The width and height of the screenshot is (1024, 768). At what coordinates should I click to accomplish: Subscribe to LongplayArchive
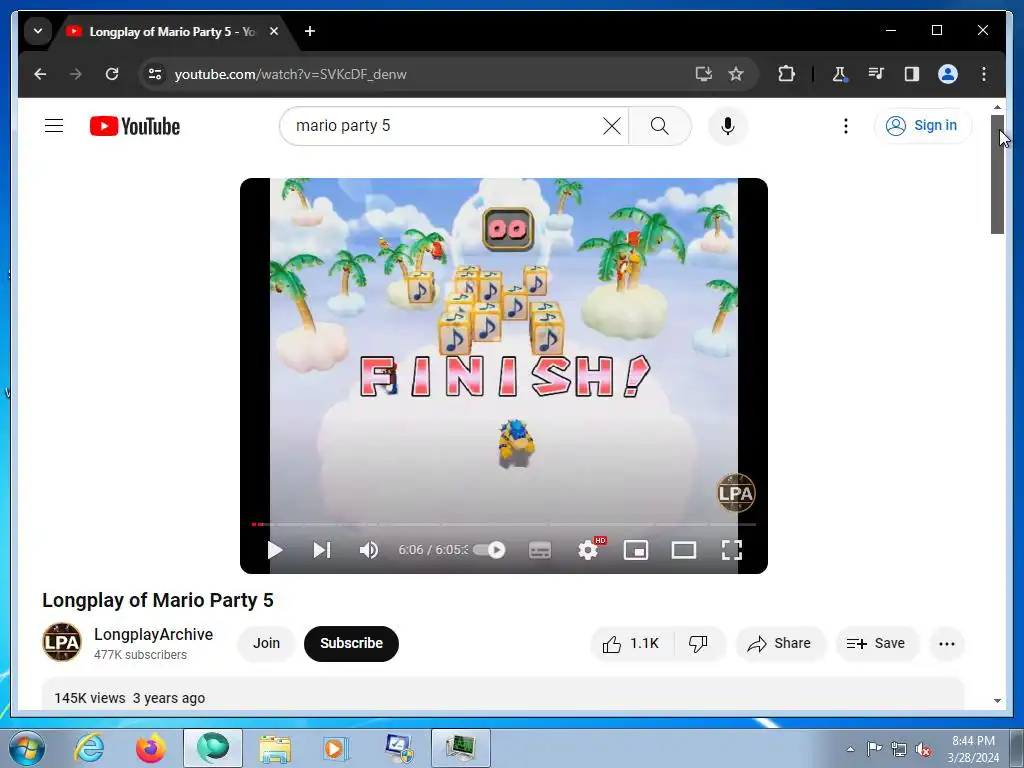pyautogui.click(x=351, y=643)
